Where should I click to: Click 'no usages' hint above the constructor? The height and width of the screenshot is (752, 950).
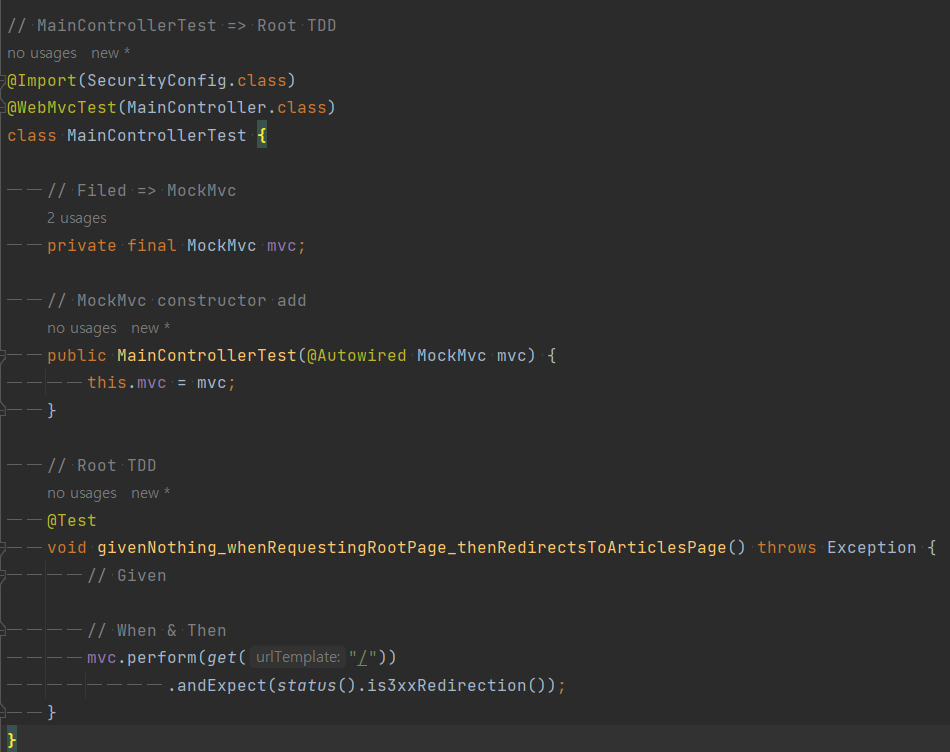82,328
